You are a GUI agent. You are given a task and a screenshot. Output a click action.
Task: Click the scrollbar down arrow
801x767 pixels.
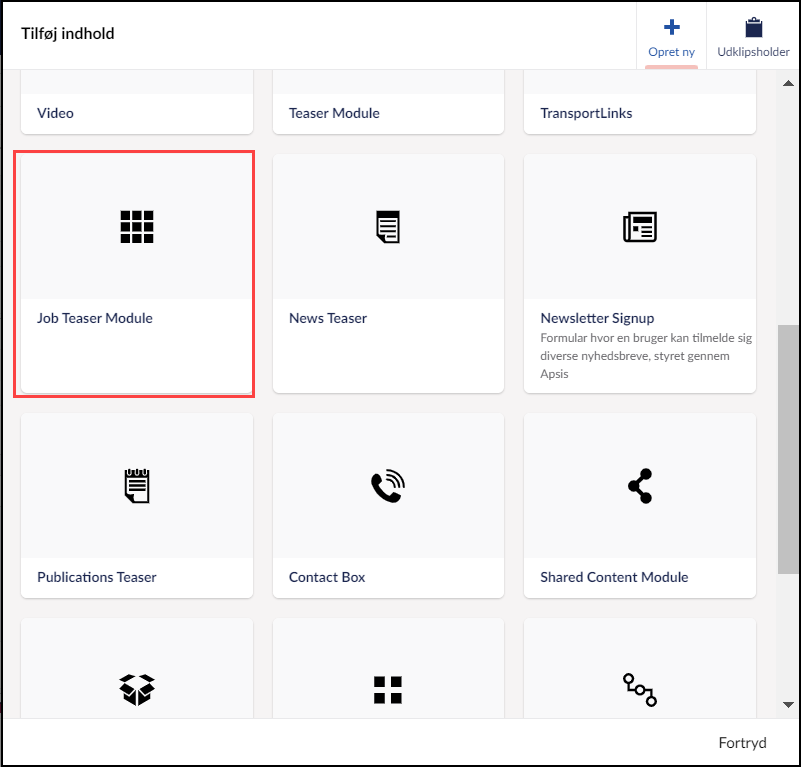(x=788, y=705)
